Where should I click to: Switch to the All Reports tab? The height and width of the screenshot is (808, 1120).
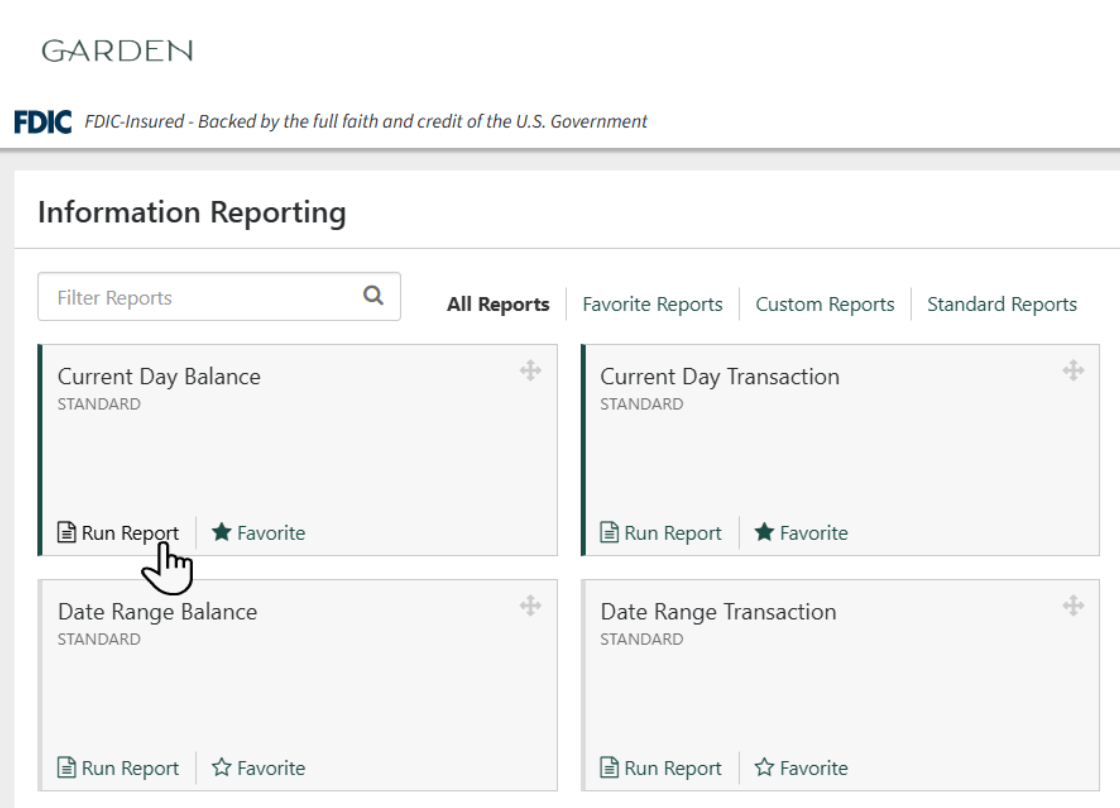498,304
